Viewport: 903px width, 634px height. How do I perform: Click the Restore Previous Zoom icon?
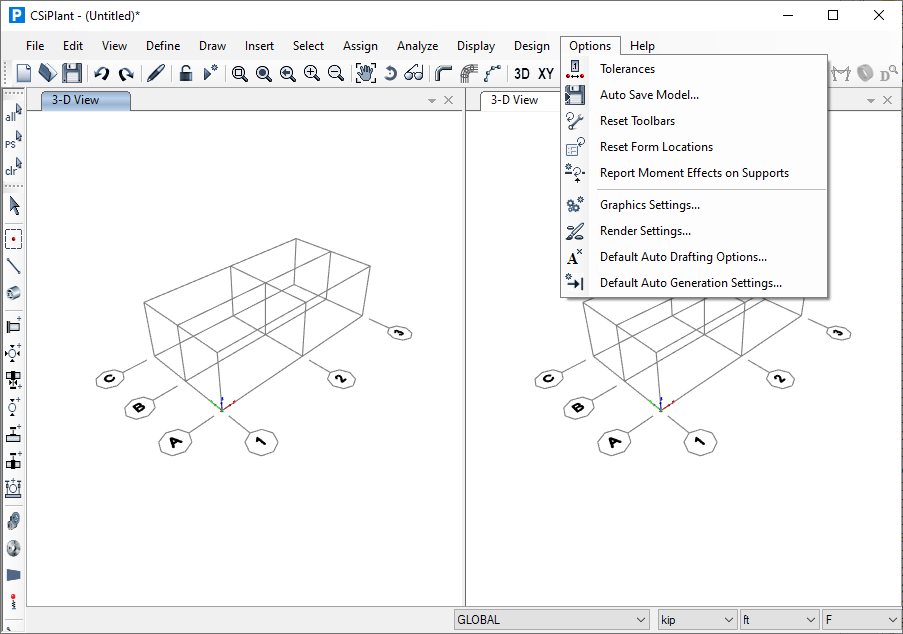(287, 74)
